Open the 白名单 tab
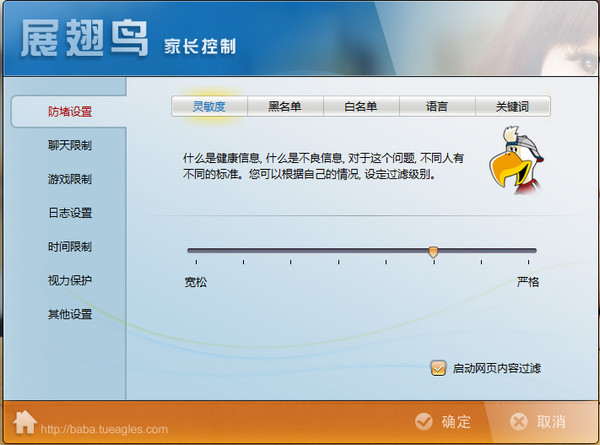The width and height of the screenshot is (600, 445). (361, 106)
